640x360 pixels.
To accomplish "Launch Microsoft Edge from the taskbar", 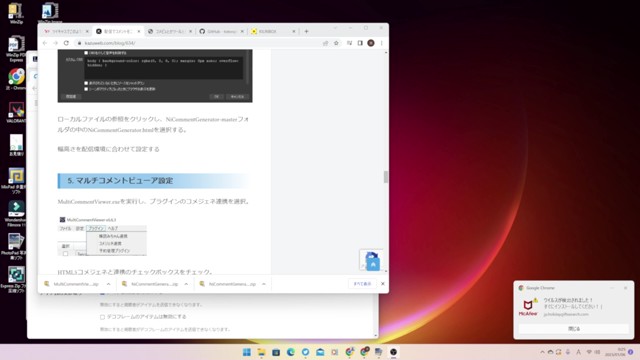I will click(291, 352).
